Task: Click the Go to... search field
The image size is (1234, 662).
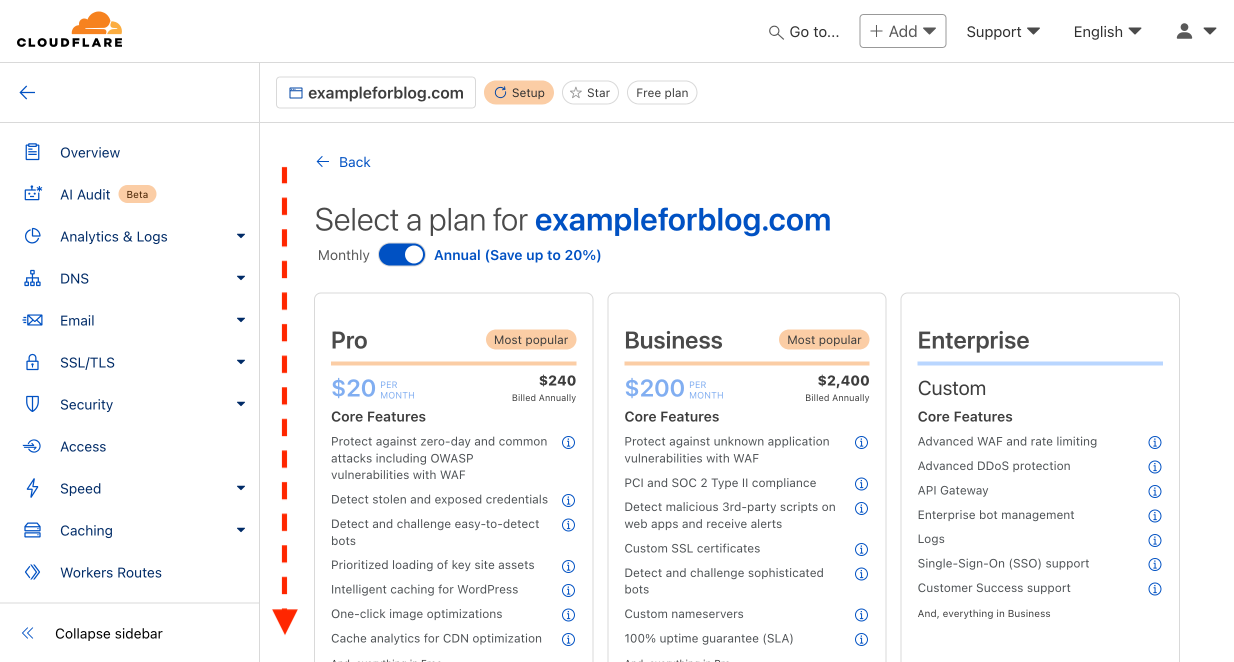Action: click(804, 32)
